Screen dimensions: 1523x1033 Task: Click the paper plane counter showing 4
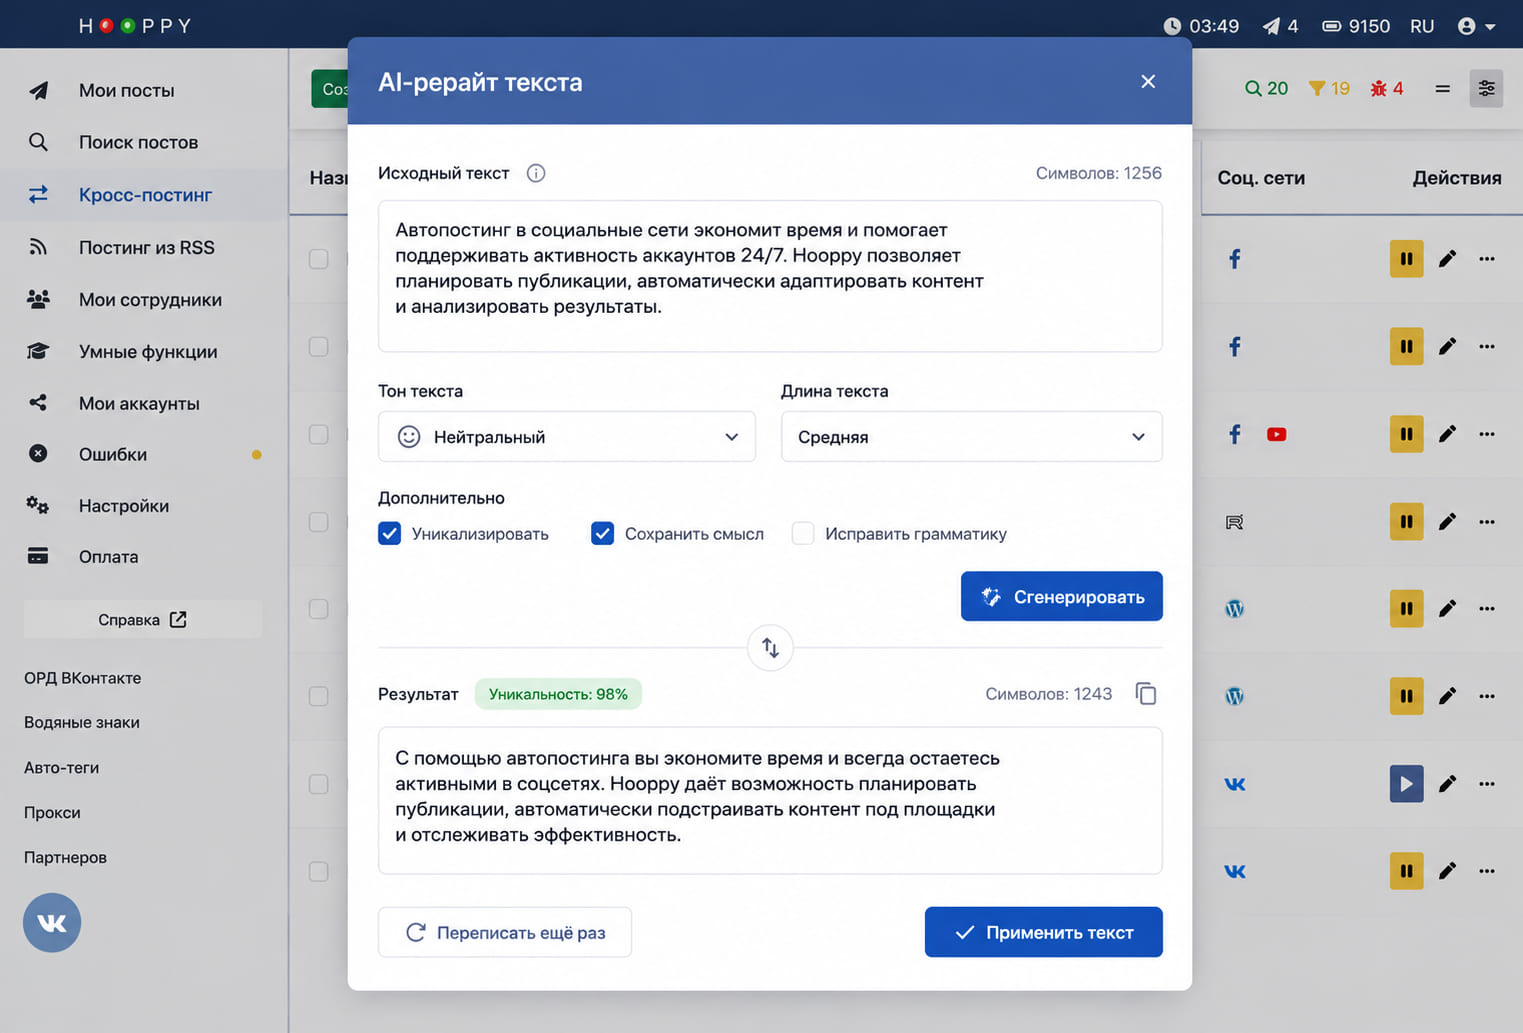(x=1280, y=26)
